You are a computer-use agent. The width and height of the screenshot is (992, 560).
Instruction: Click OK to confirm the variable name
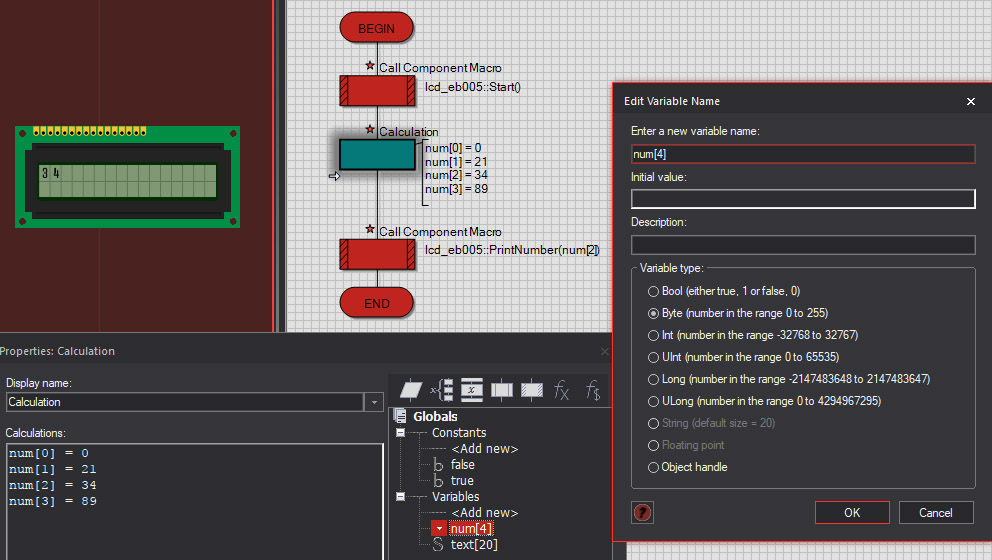pyautogui.click(x=852, y=513)
